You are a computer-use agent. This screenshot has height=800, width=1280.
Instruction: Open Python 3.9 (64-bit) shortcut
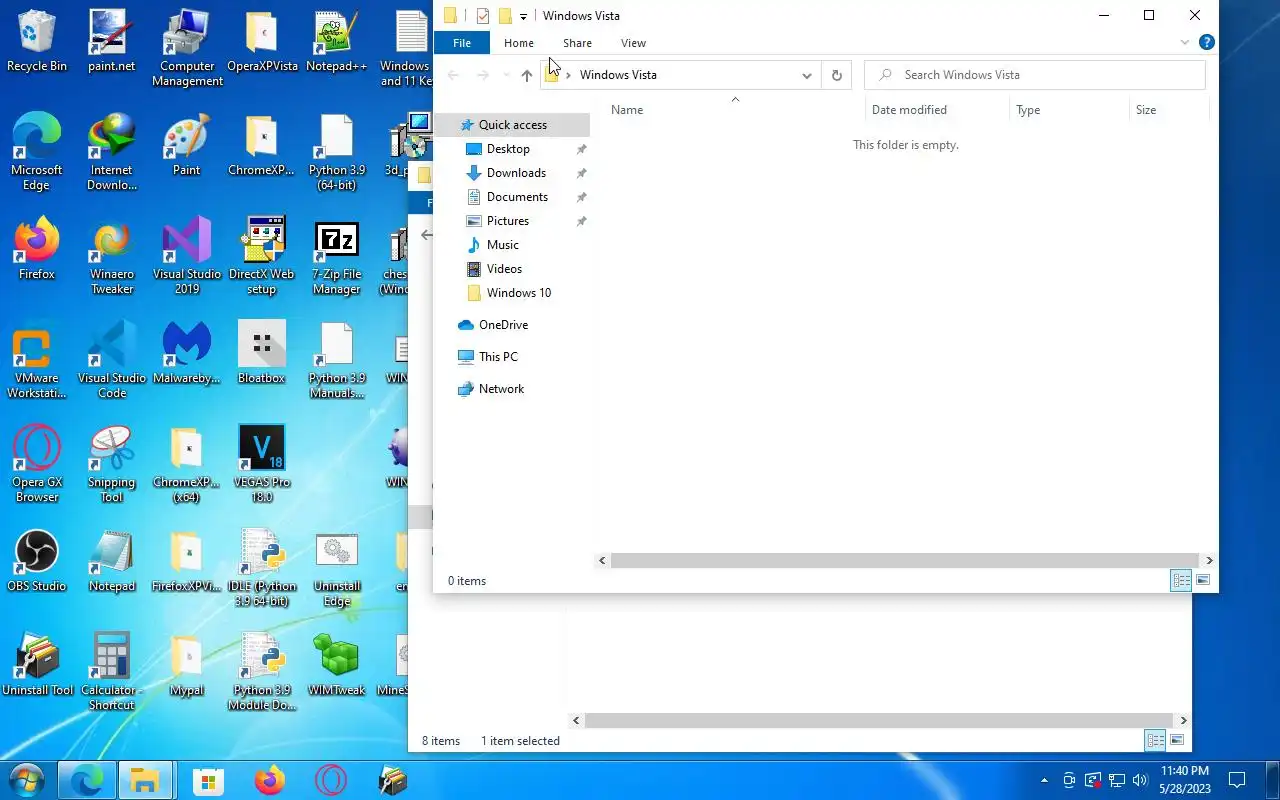(336, 153)
